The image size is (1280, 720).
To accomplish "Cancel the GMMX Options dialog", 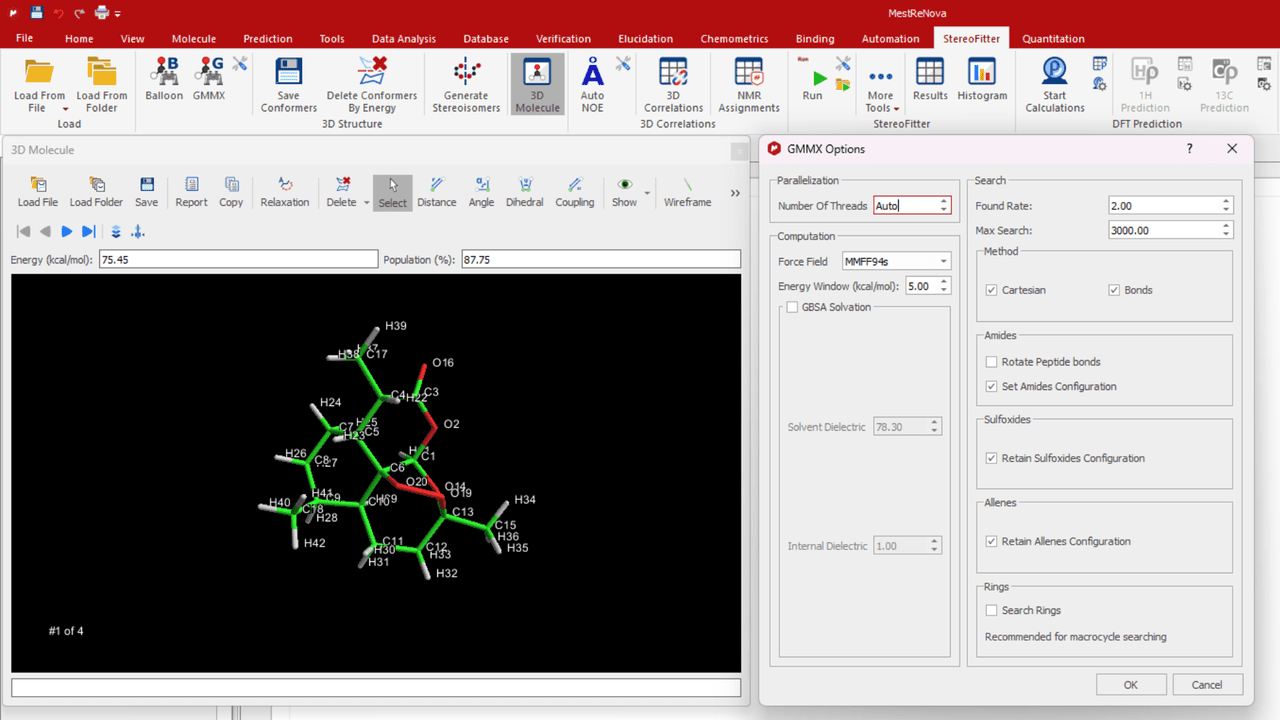I will (x=1207, y=685).
